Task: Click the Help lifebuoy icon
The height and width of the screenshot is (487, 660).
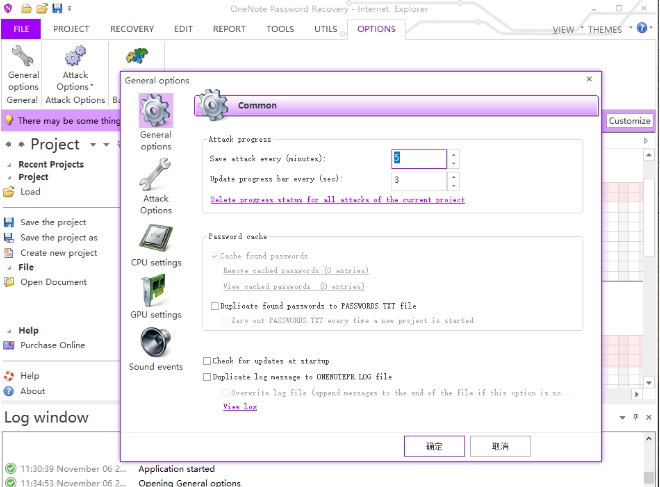Action: [x=9, y=376]
